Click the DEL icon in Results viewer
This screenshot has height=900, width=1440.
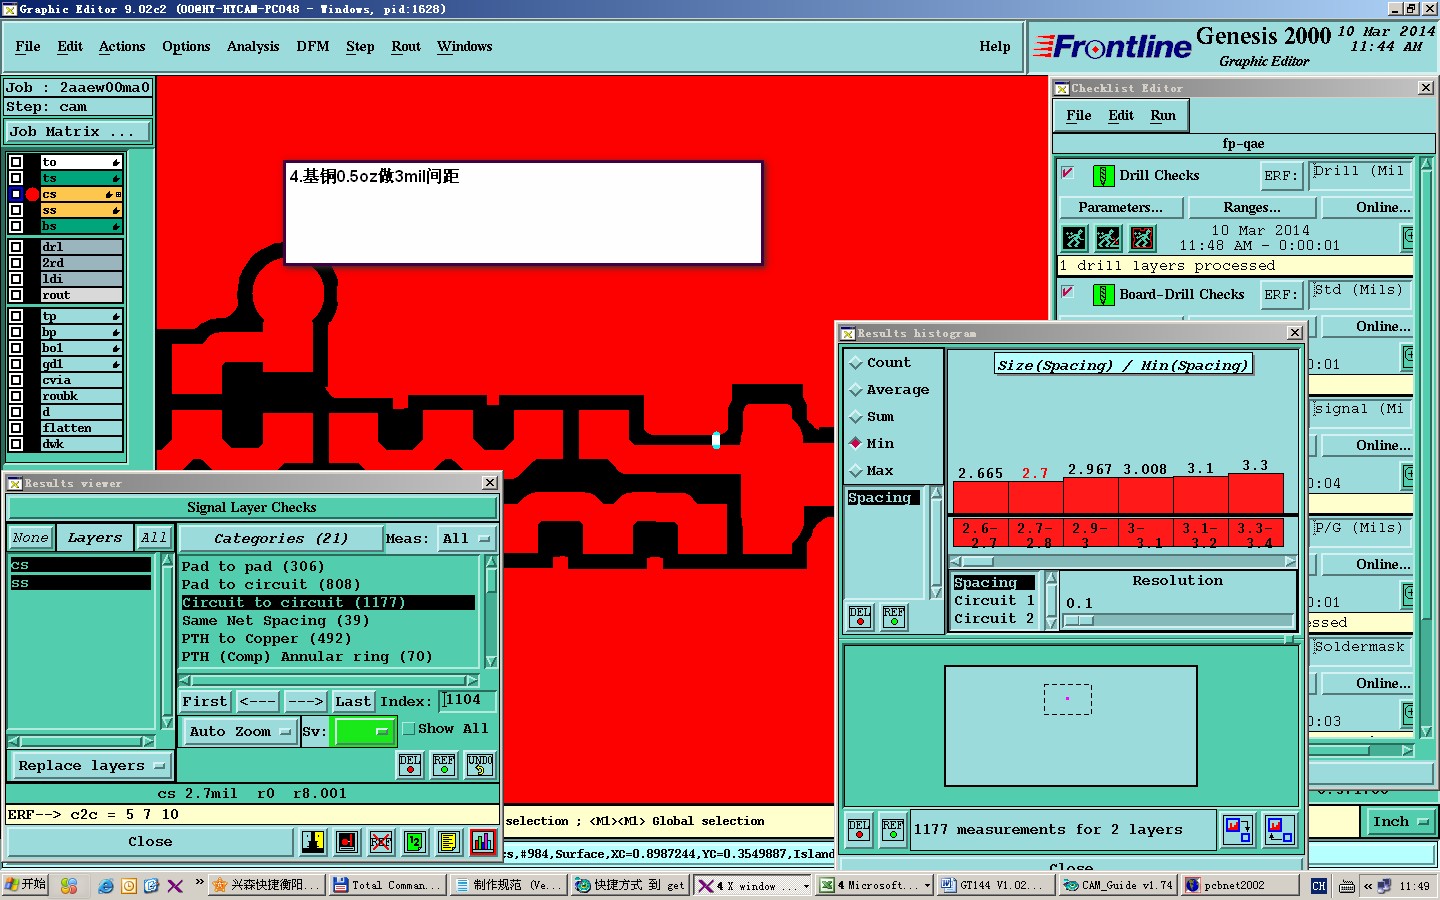[410, 765]
